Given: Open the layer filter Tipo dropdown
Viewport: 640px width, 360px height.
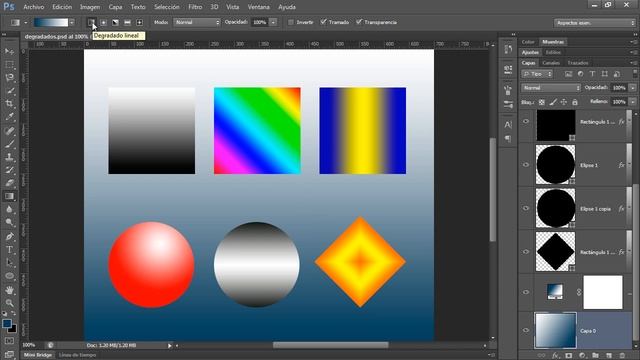Looking at the screenshot, I should [537, 74].
